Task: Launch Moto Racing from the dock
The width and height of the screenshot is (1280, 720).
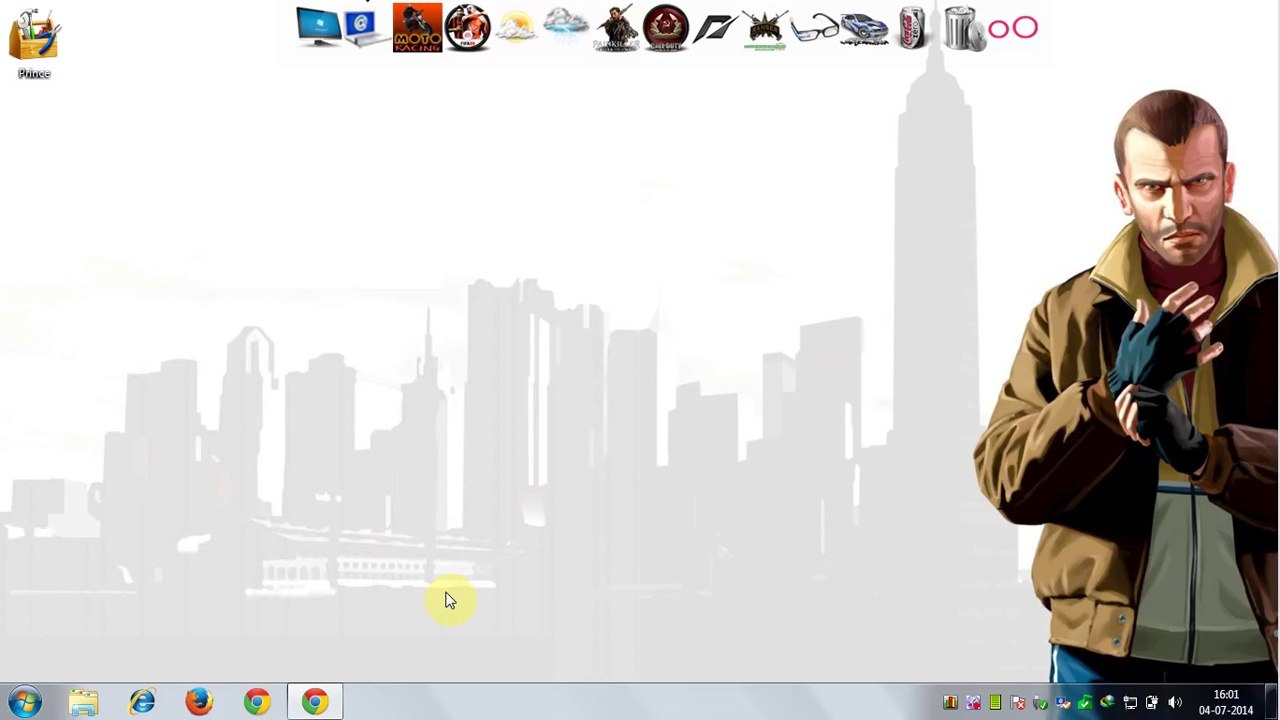Action: (x=417, y=27)
